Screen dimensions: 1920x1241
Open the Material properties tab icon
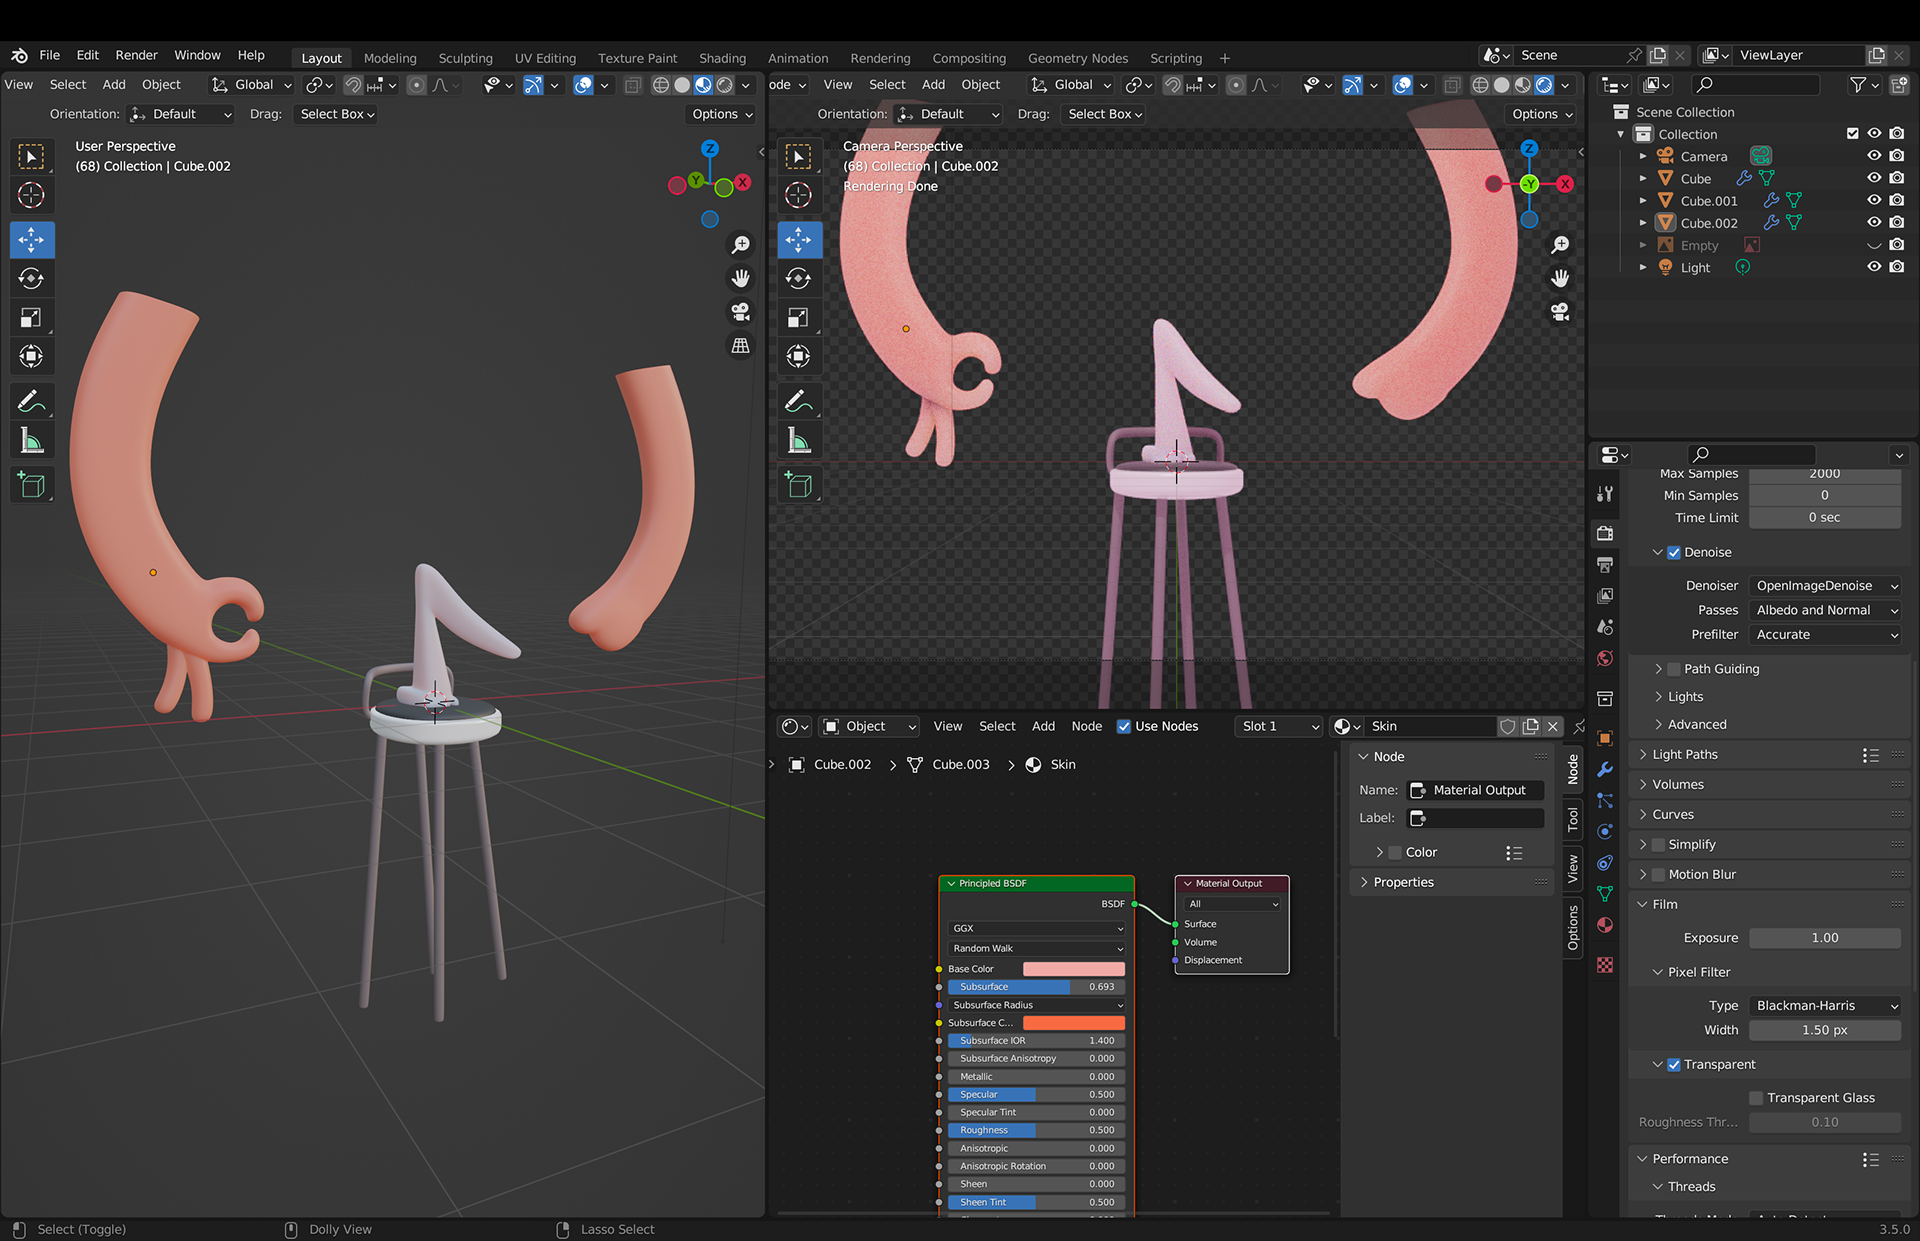(x=1605, y=925)
